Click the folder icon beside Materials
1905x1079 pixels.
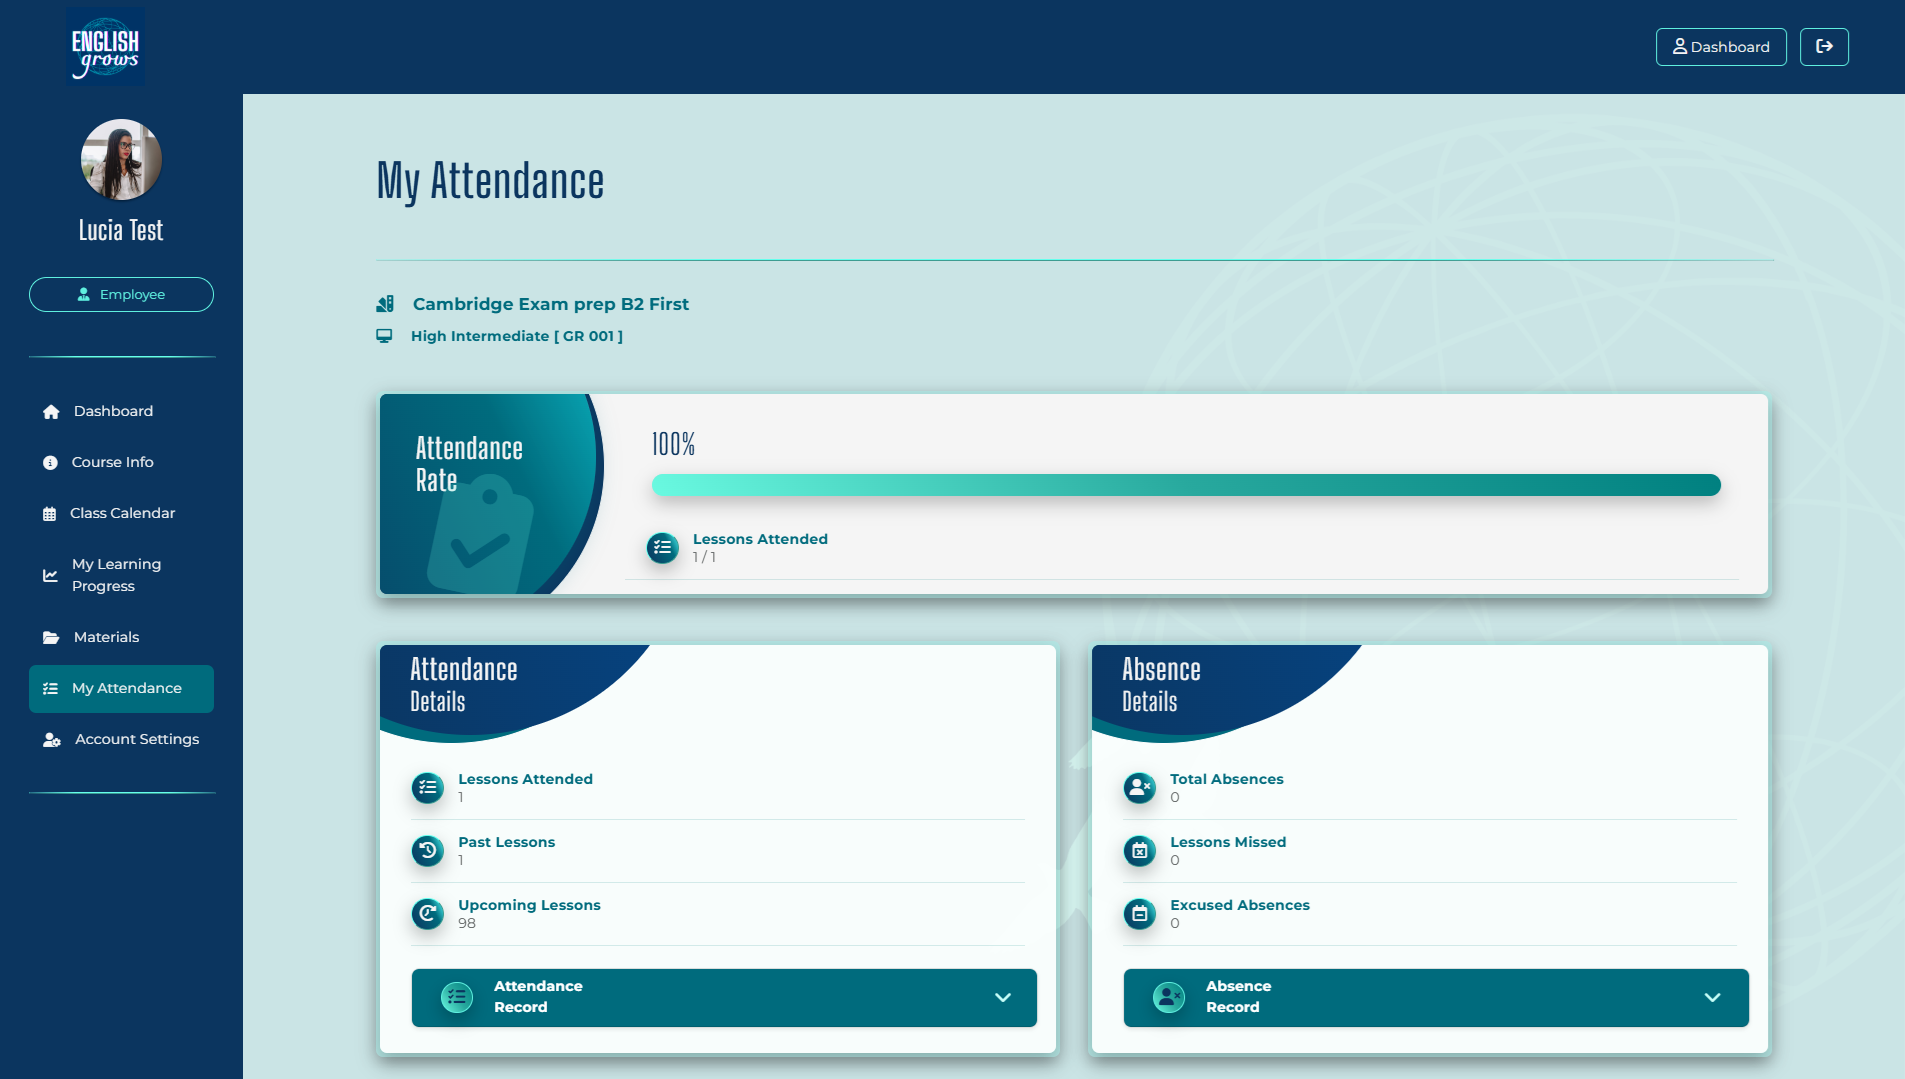point(51,638)
